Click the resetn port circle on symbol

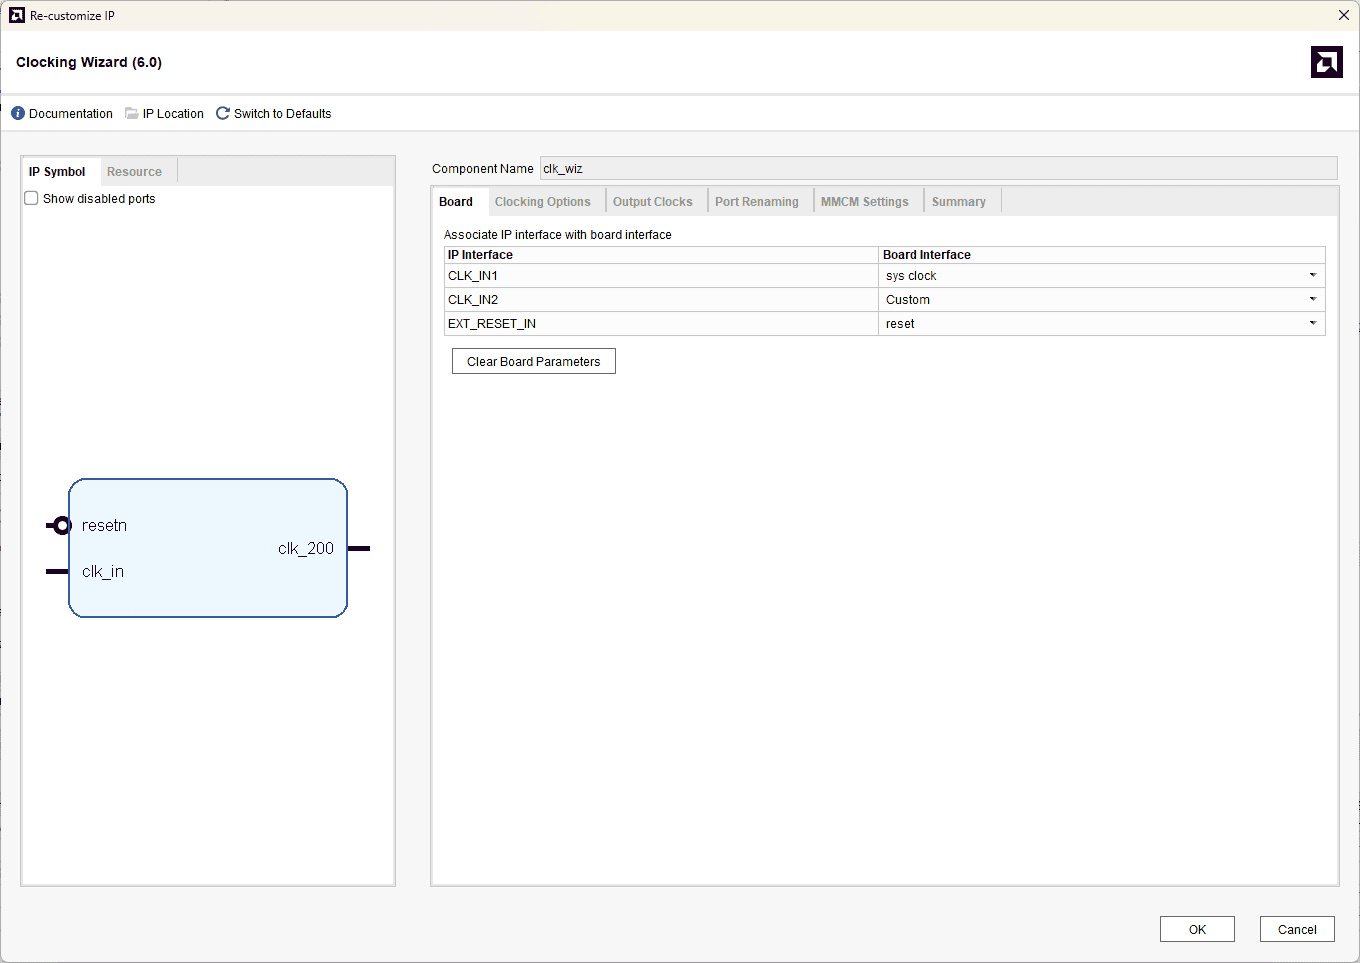(x=61, y=526)
